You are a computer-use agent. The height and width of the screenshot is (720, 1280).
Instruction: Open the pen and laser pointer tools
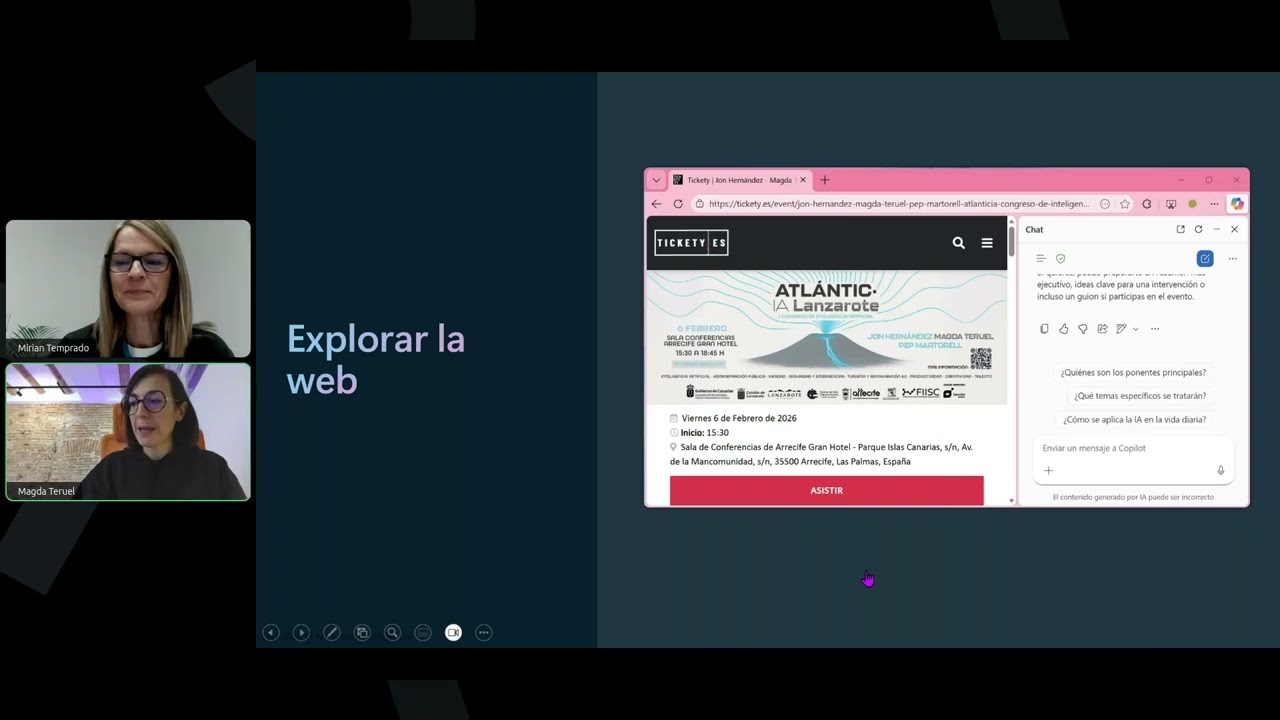pos(332,632)
